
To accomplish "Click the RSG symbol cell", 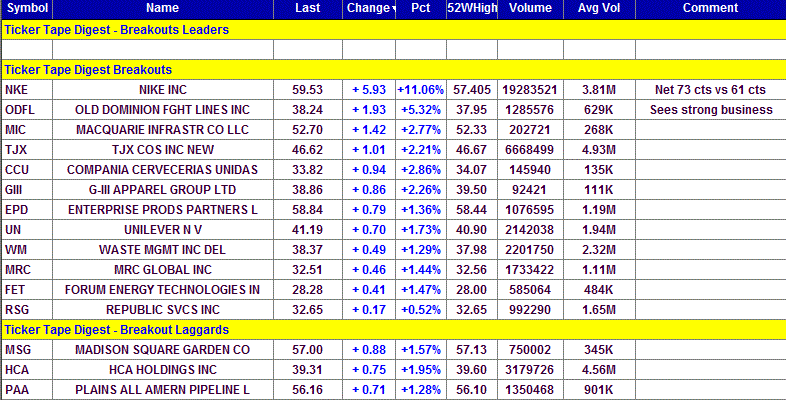I will [x=27, y=310].
